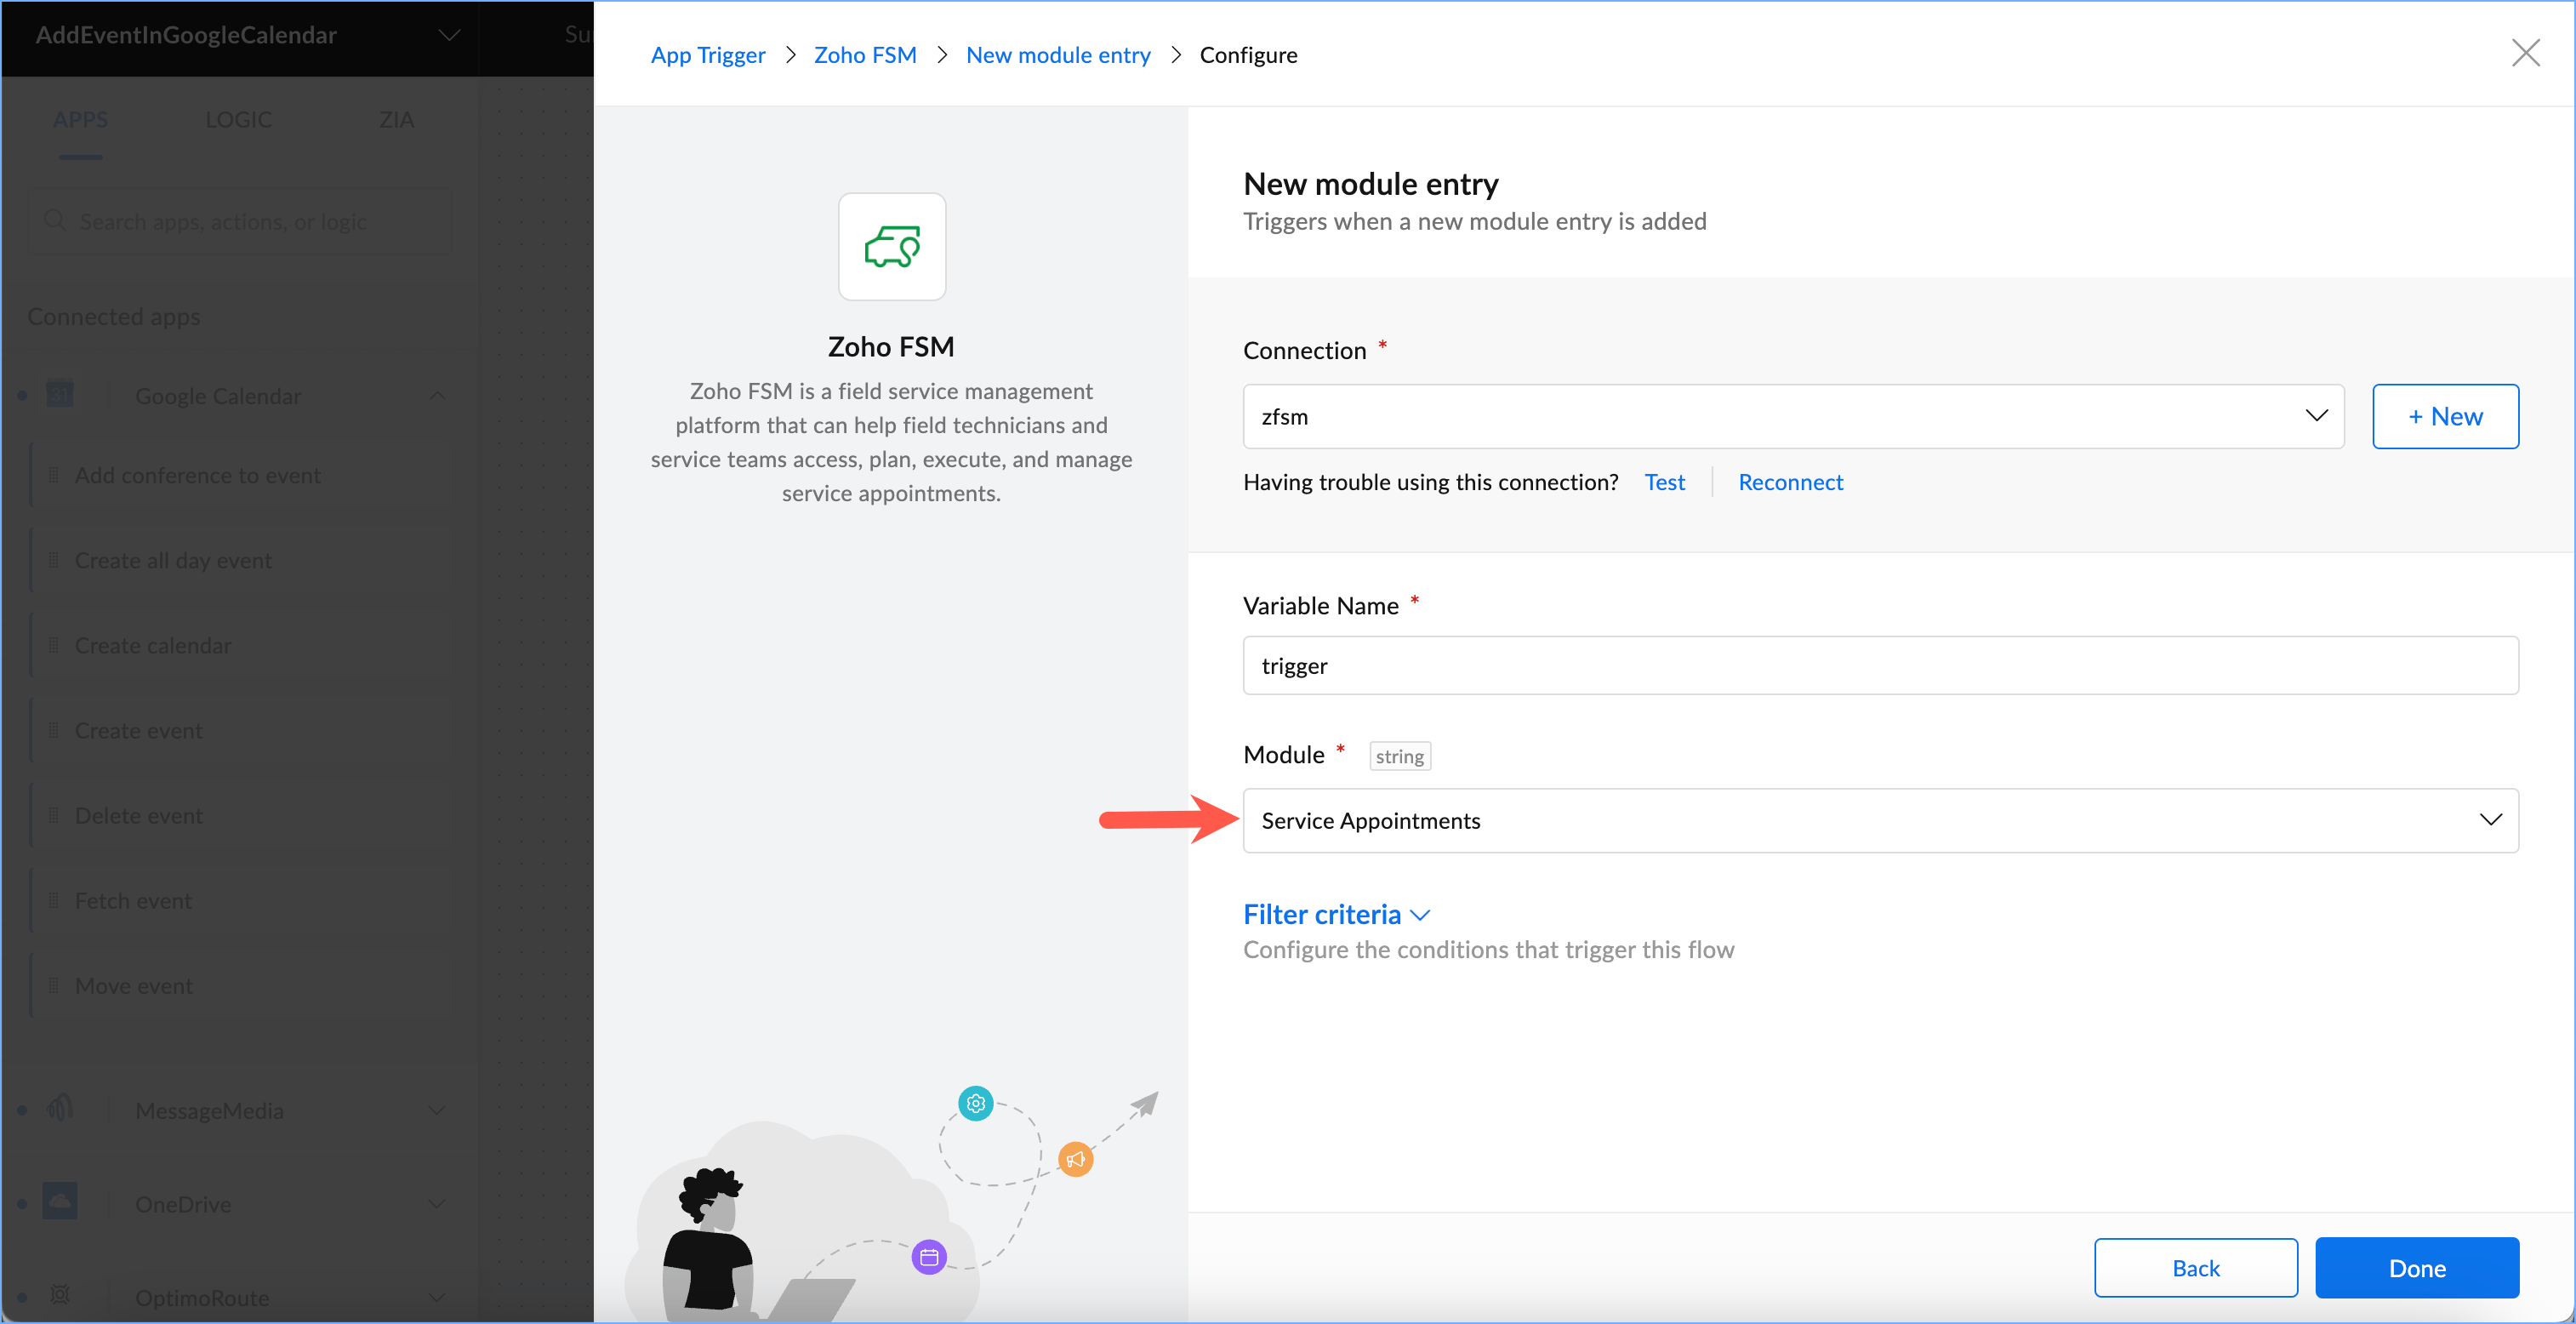Click the Variable Name input field
This screenshot has width=2576, height=1324.
(x=1879, y=665)
